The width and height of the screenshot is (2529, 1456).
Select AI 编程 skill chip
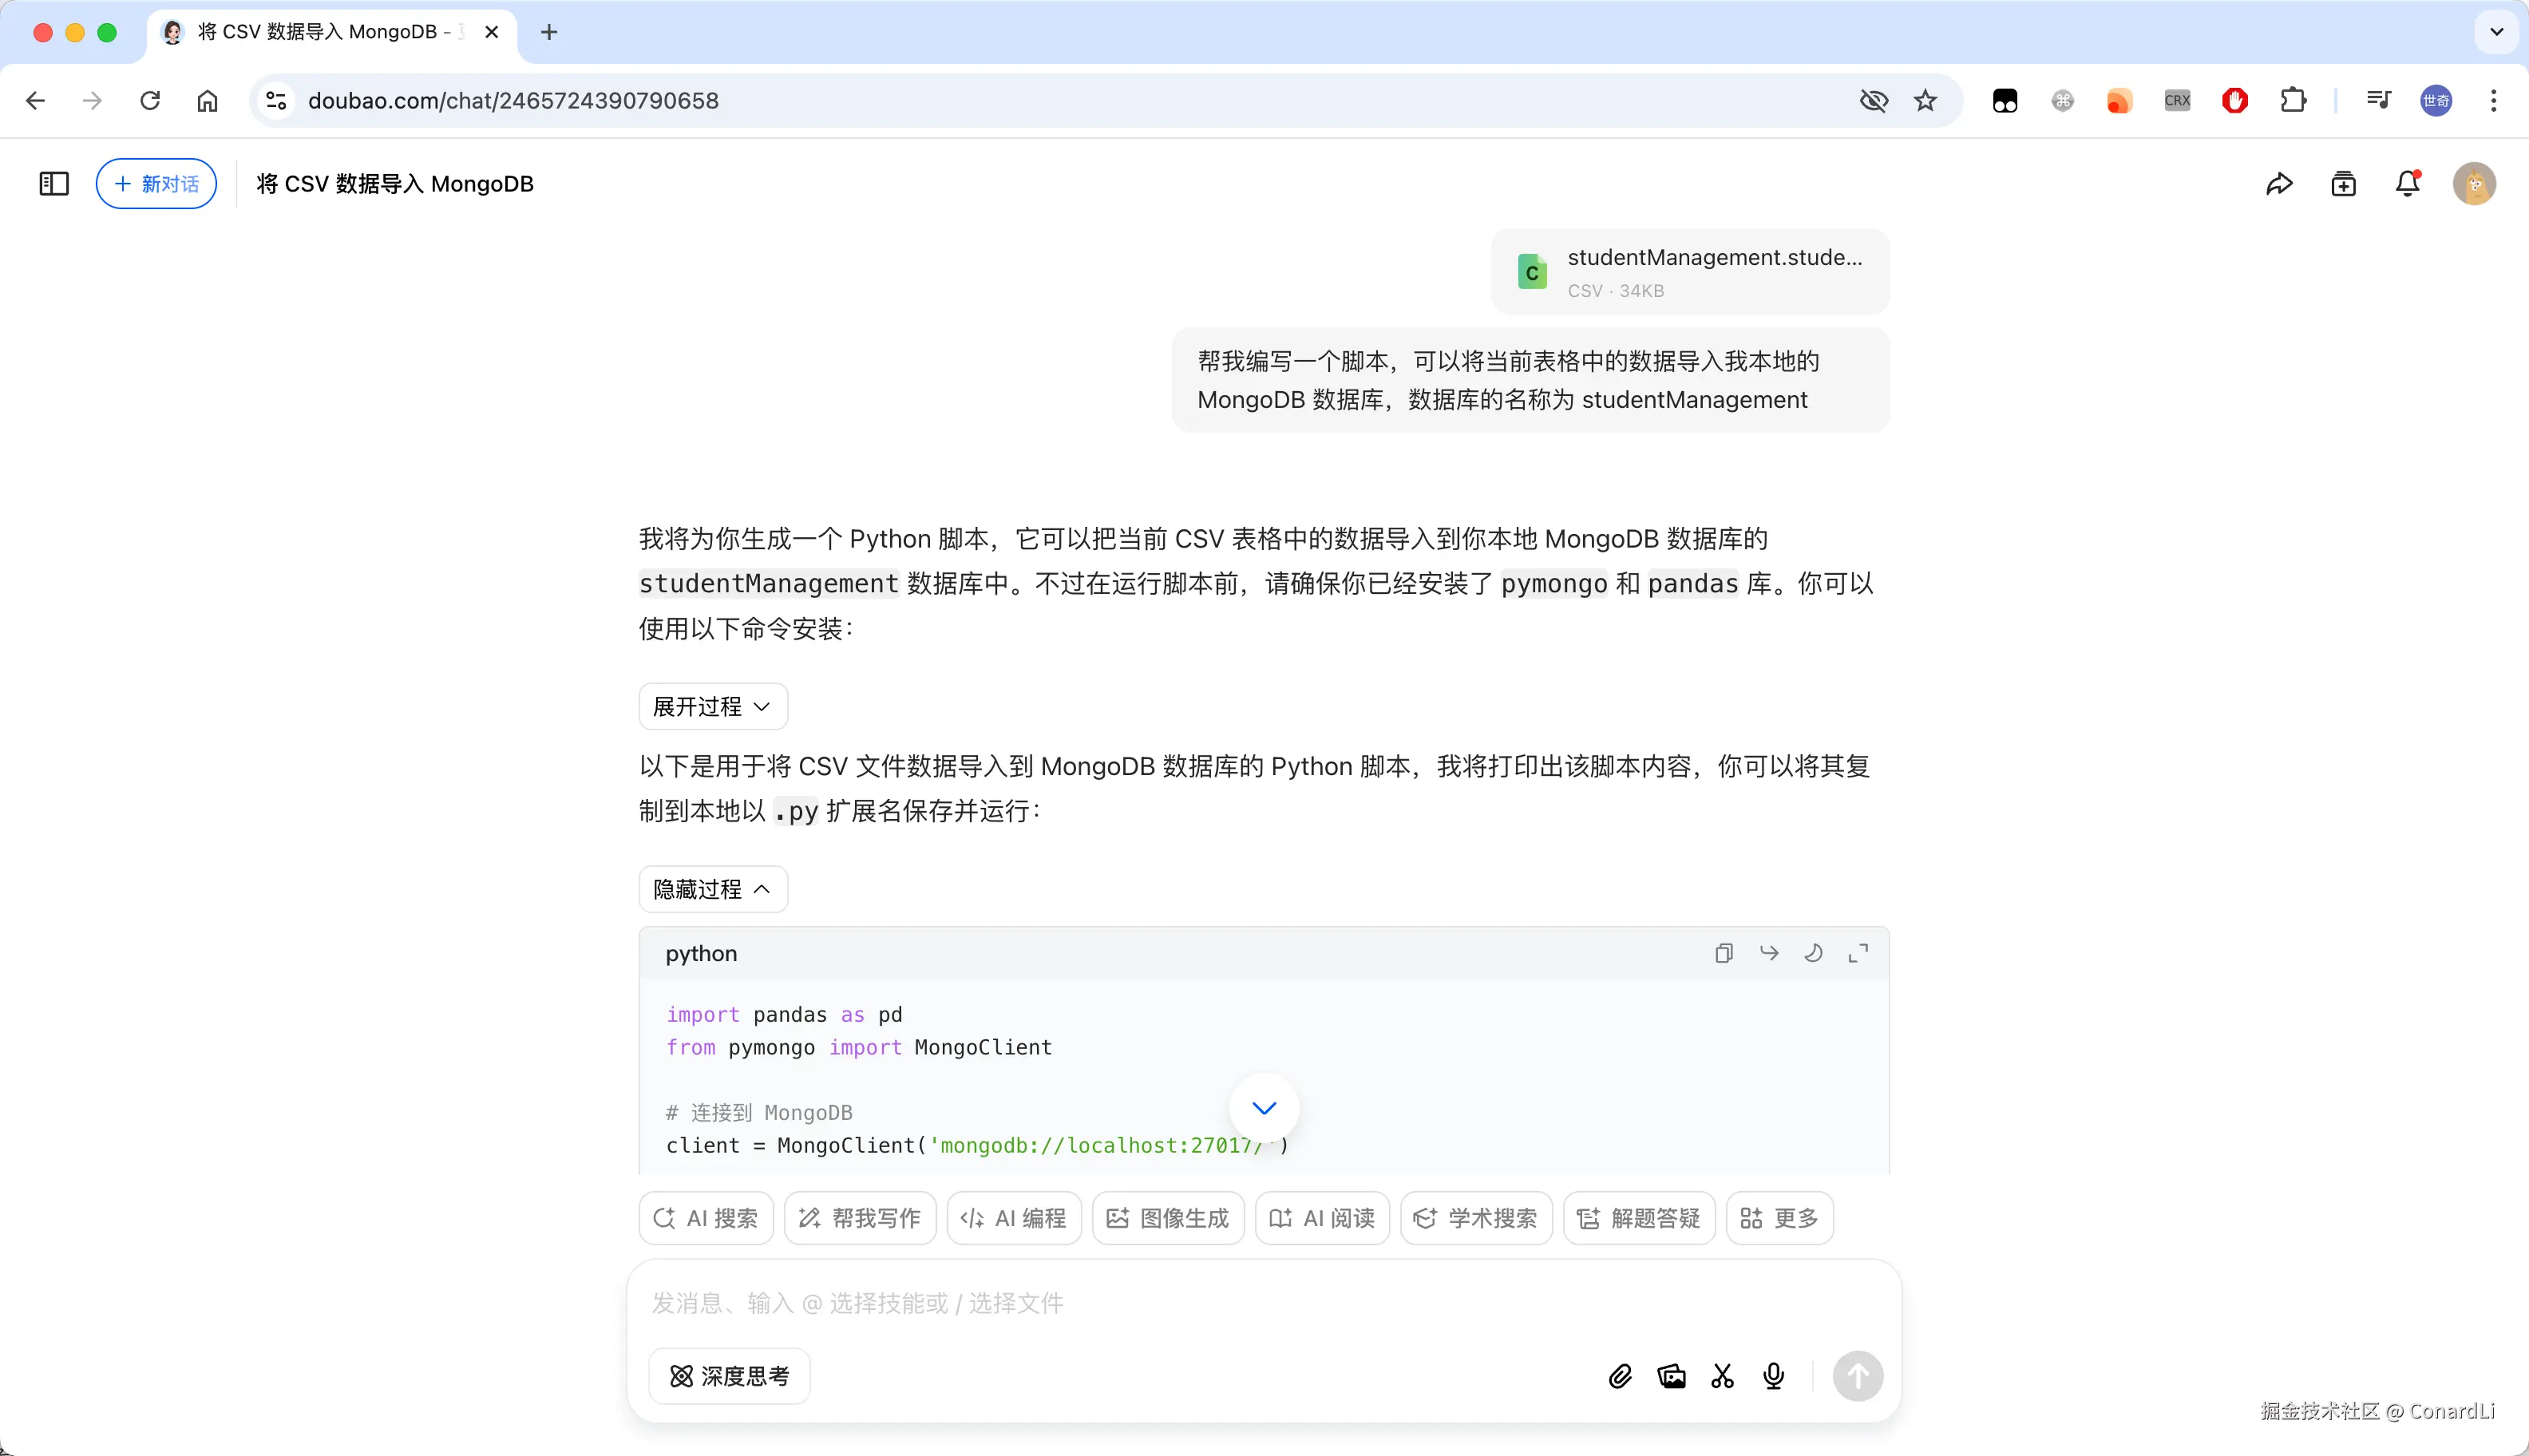click(1013, 1218)
